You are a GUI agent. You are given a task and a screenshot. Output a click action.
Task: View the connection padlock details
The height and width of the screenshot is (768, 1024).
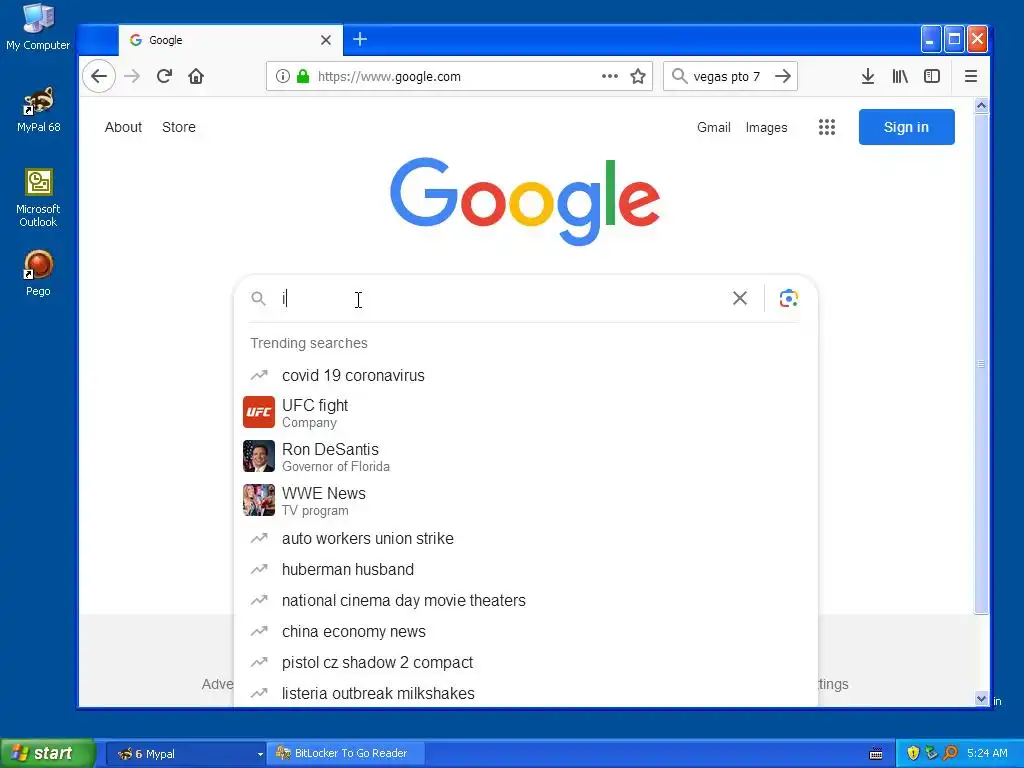tap(302, 76)
